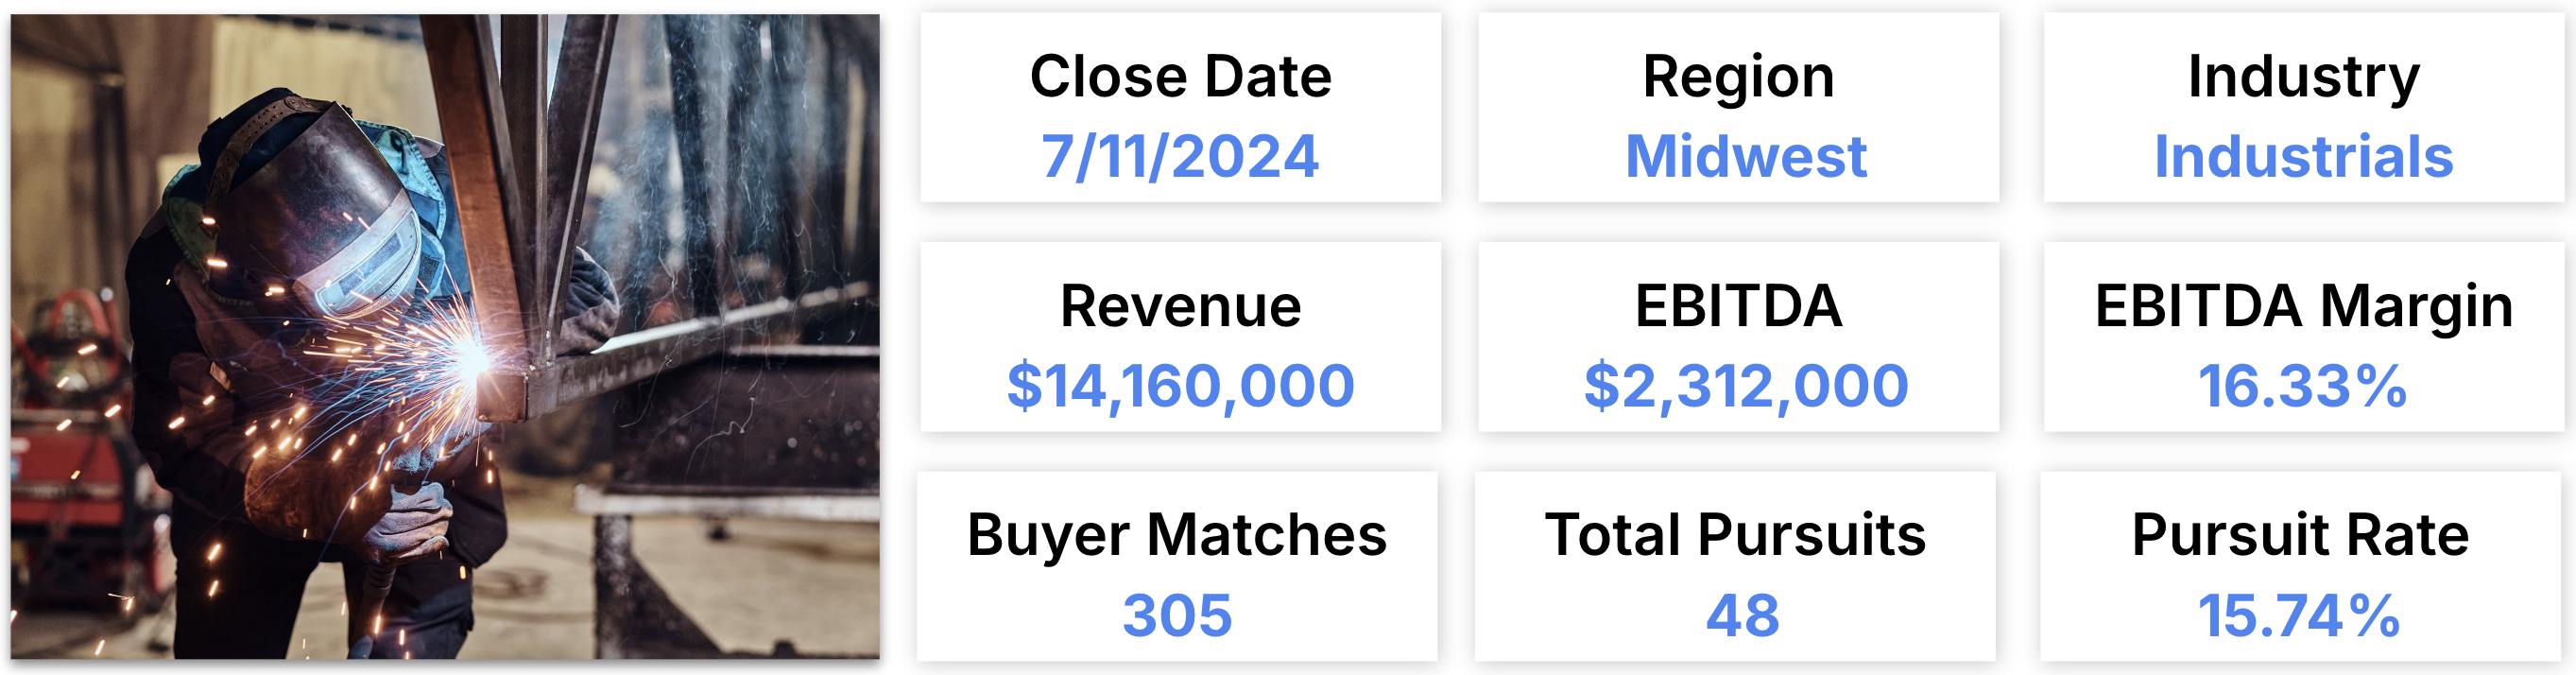This screenshot has height=675, width=2576.
Task: Click the 48 pursuits number
Action: tap(1743, 616)
